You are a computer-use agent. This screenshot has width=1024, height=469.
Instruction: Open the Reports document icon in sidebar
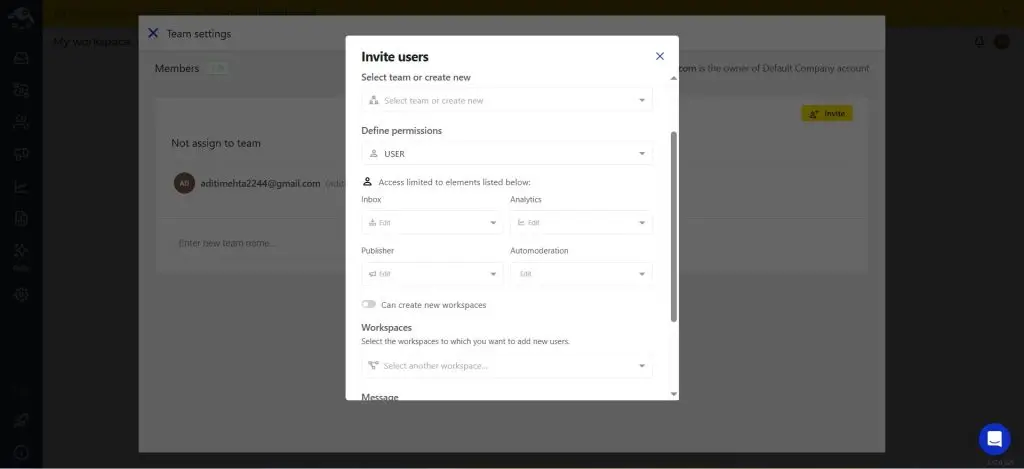pyautogui.click(x=21, y=219)
